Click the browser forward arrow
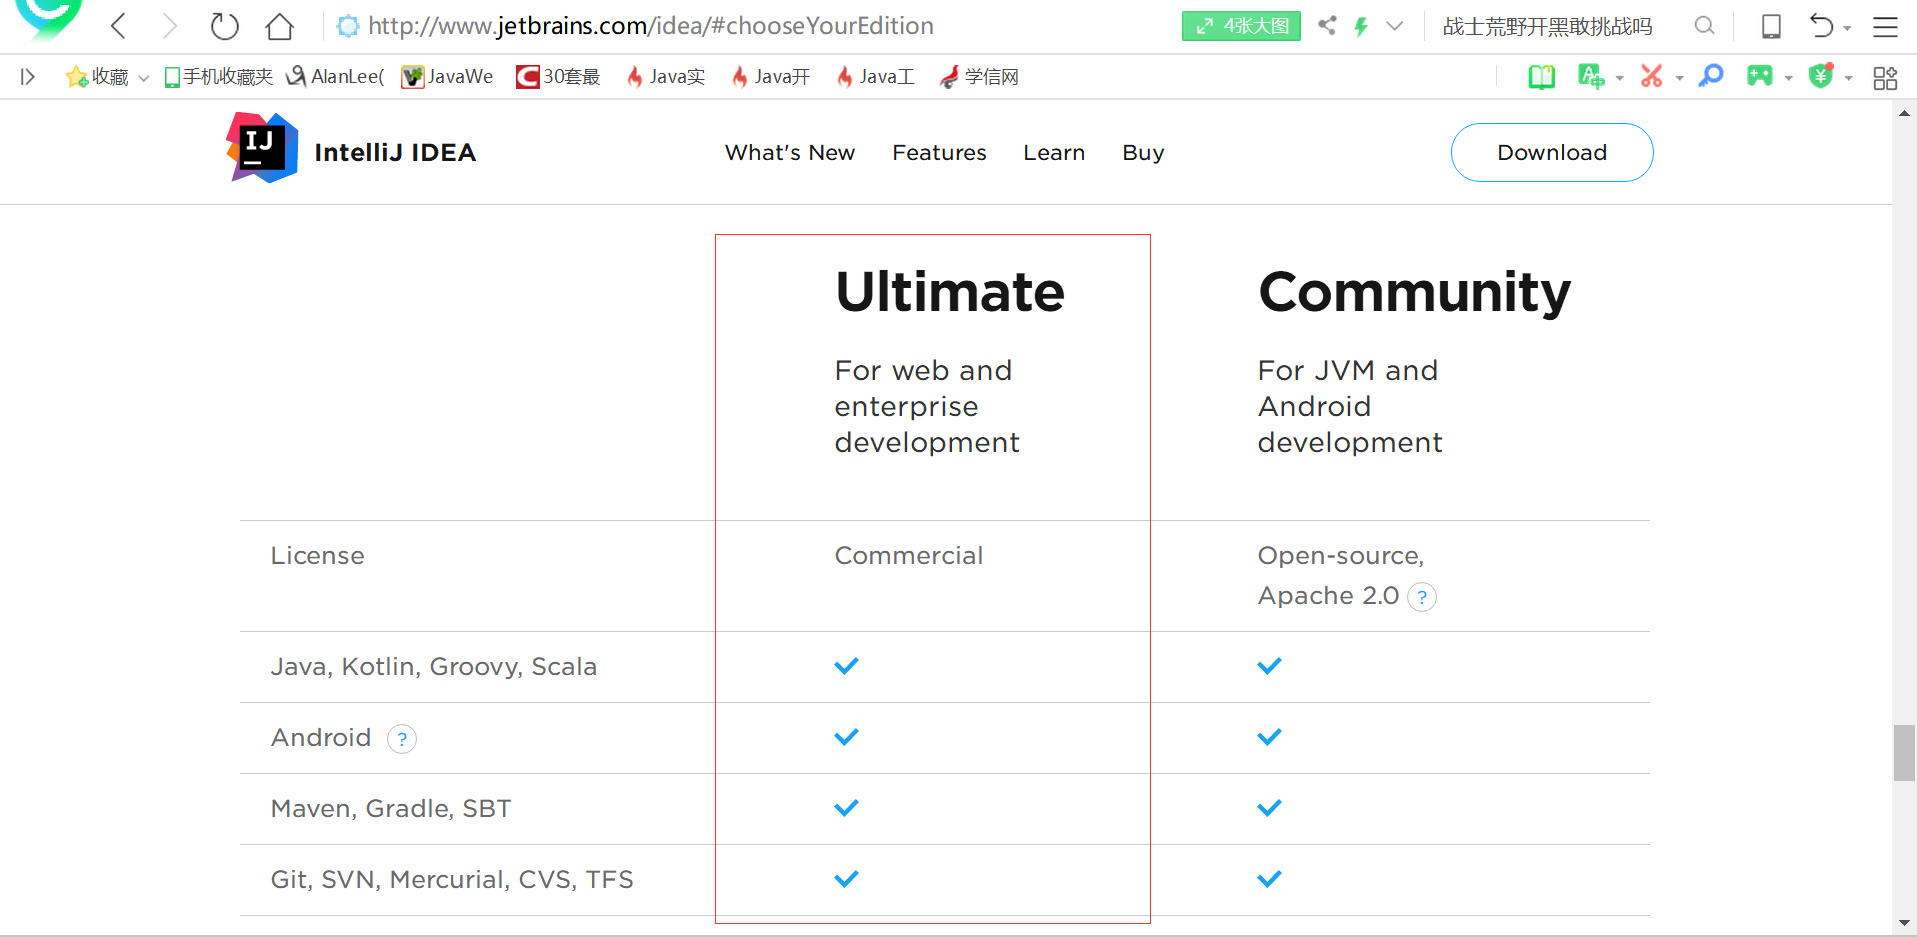This screenshot has height=937, width=1917. [170, 26]
